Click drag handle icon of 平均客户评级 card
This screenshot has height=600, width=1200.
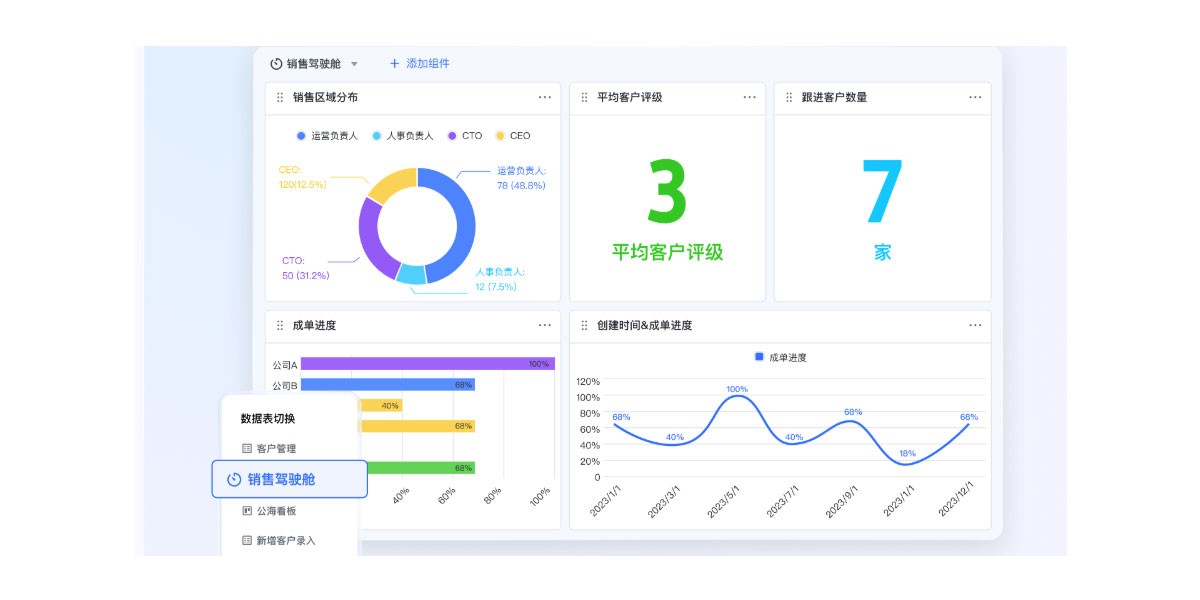585,98
